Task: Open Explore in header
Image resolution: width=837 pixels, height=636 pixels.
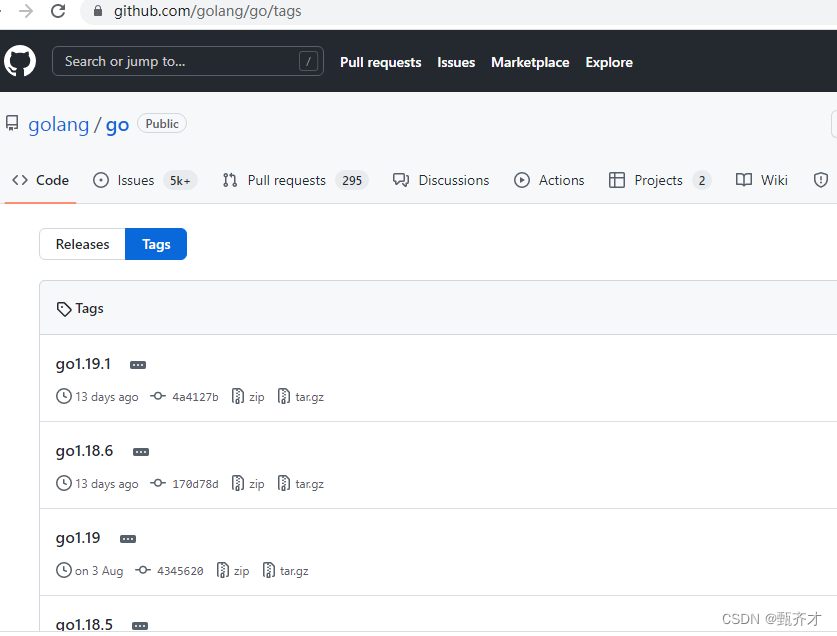Action: point(609,62)
